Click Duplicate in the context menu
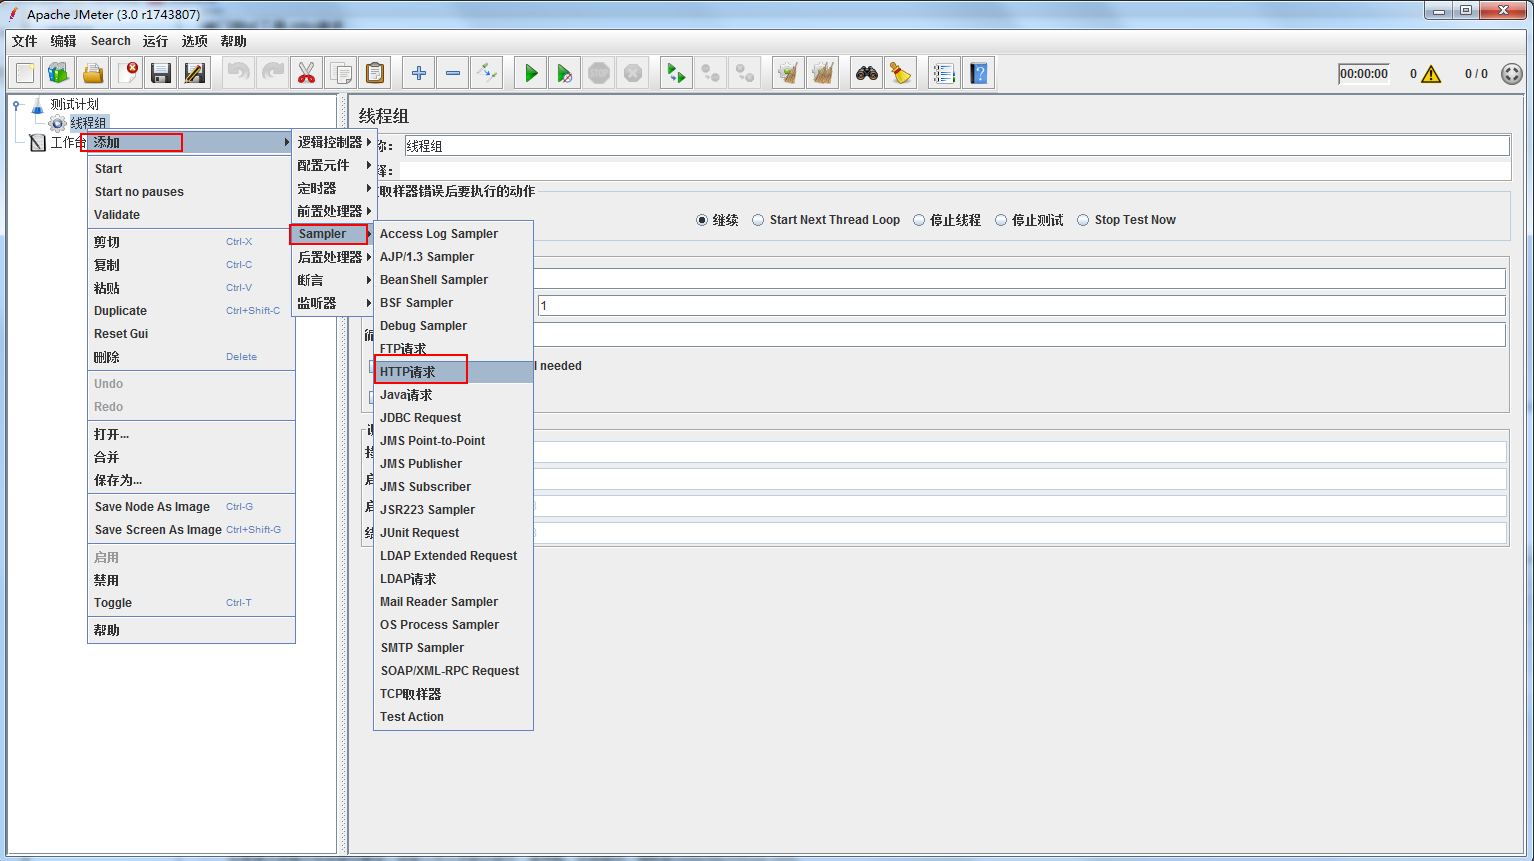This screenshot has width=1534, height=861. tap(191, 311)
